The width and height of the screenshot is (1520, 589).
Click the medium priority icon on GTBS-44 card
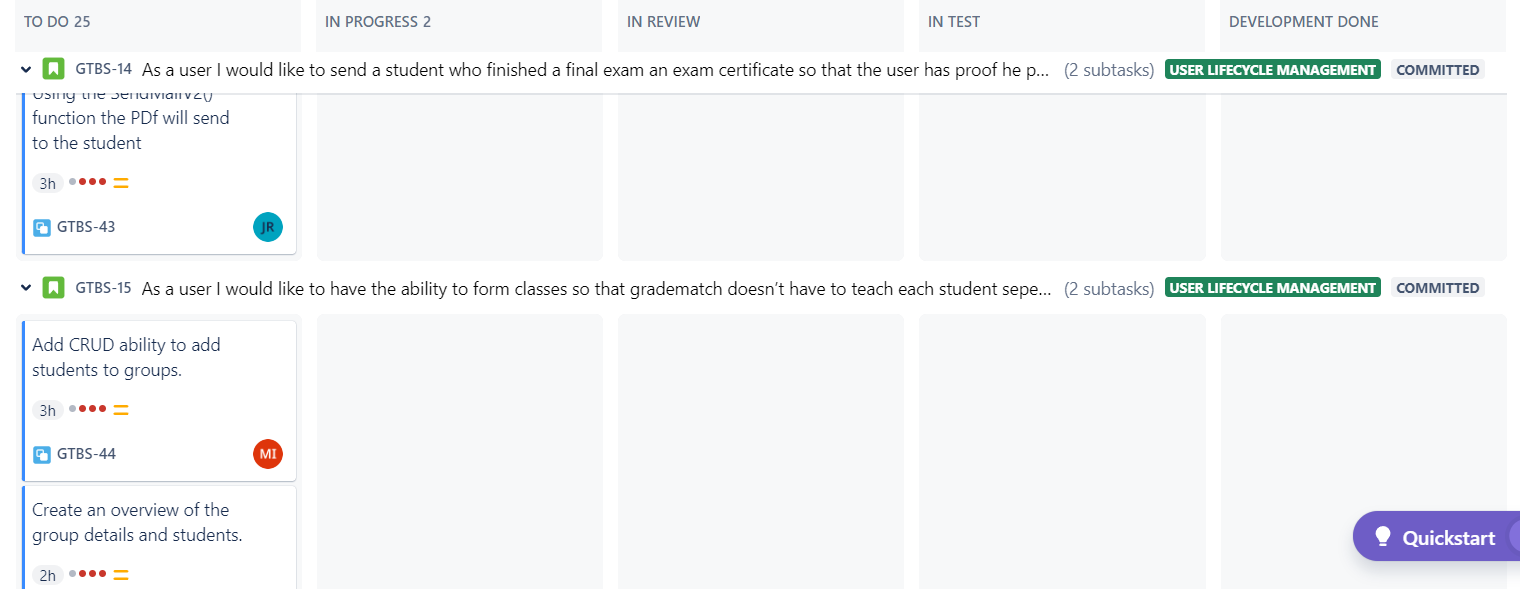coord(121,410)
